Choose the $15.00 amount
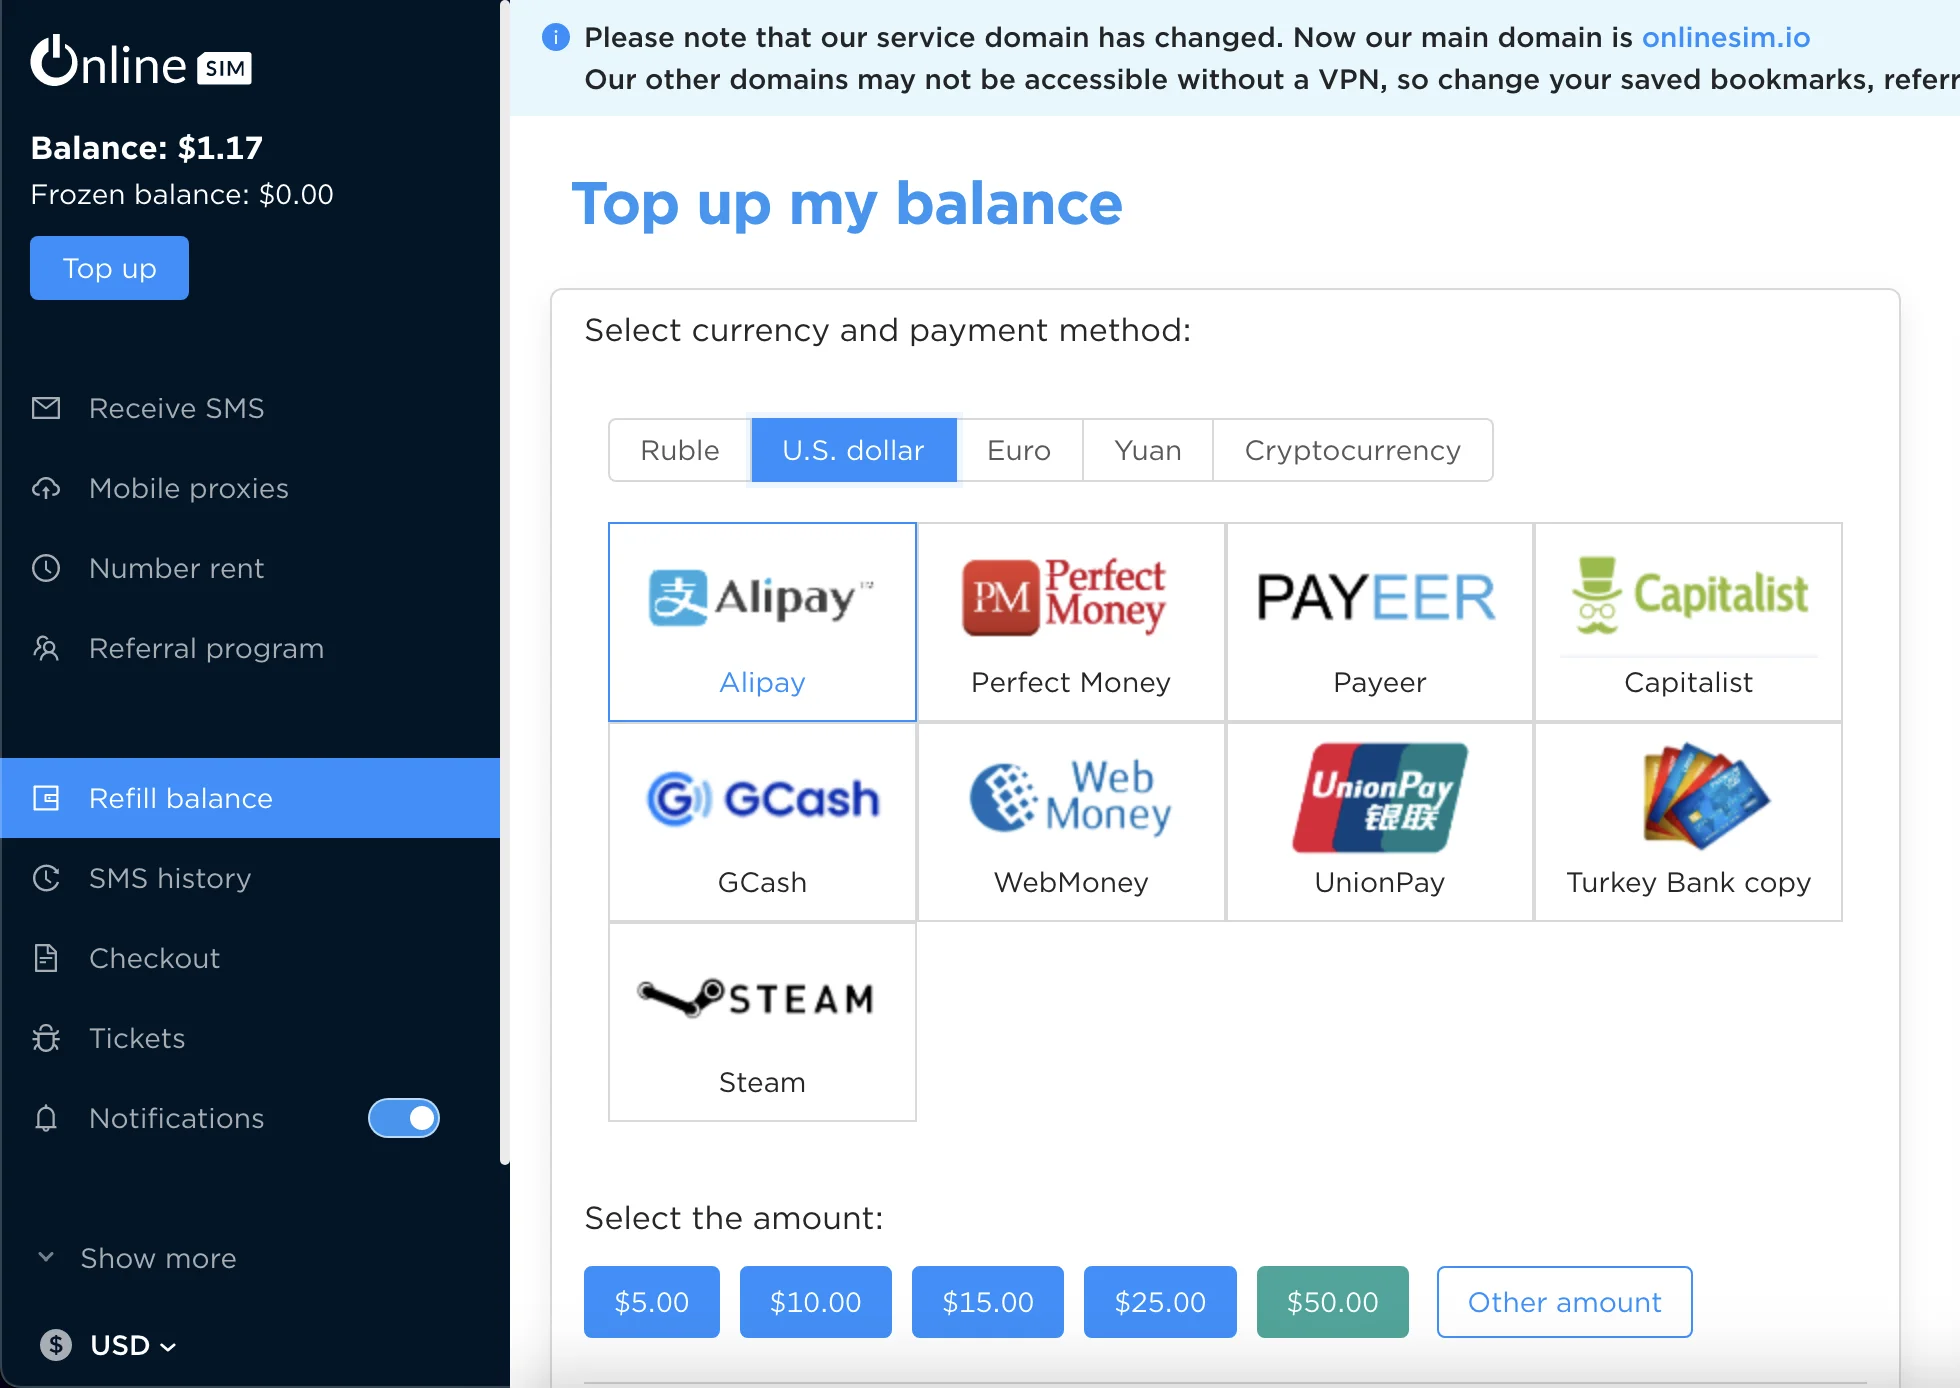 pyautogui.click(x=988, y=1302)
